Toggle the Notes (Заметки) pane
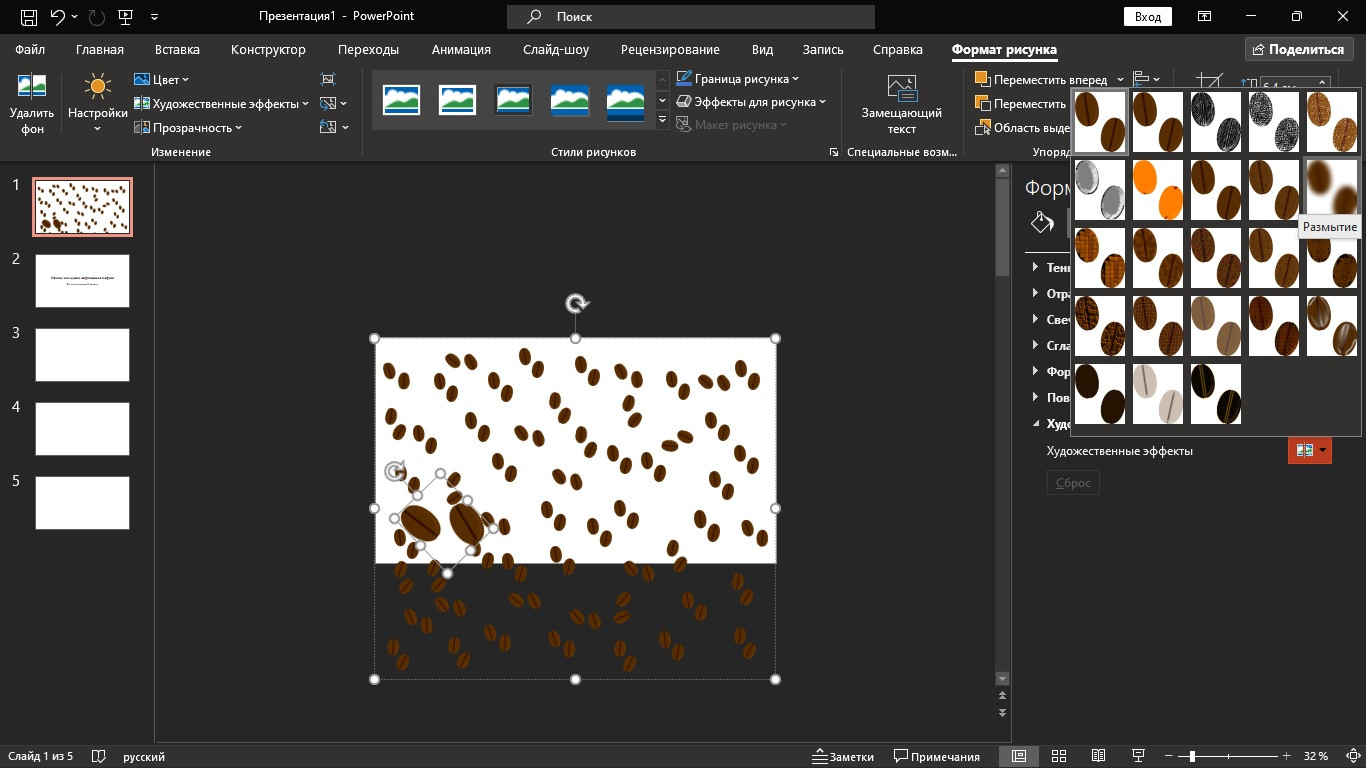1366x768 pixels. click(x=841, y=756)
